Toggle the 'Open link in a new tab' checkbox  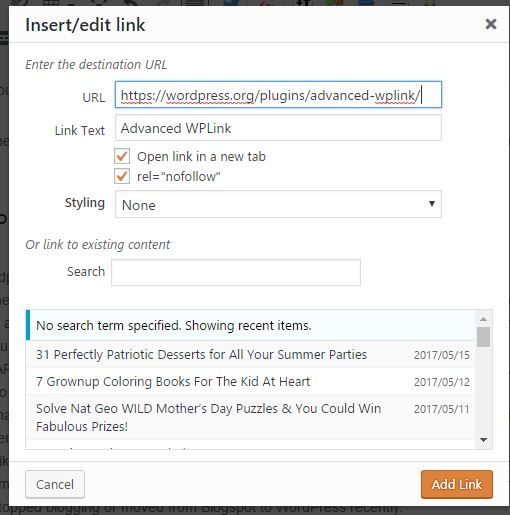[x=122, y=156]
